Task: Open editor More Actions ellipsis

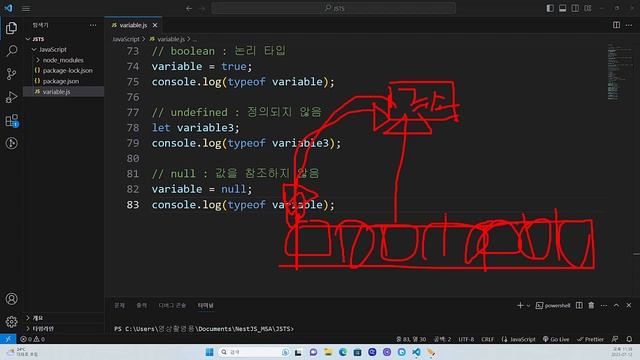Action: pyautogui.click(x=629, y=25)
